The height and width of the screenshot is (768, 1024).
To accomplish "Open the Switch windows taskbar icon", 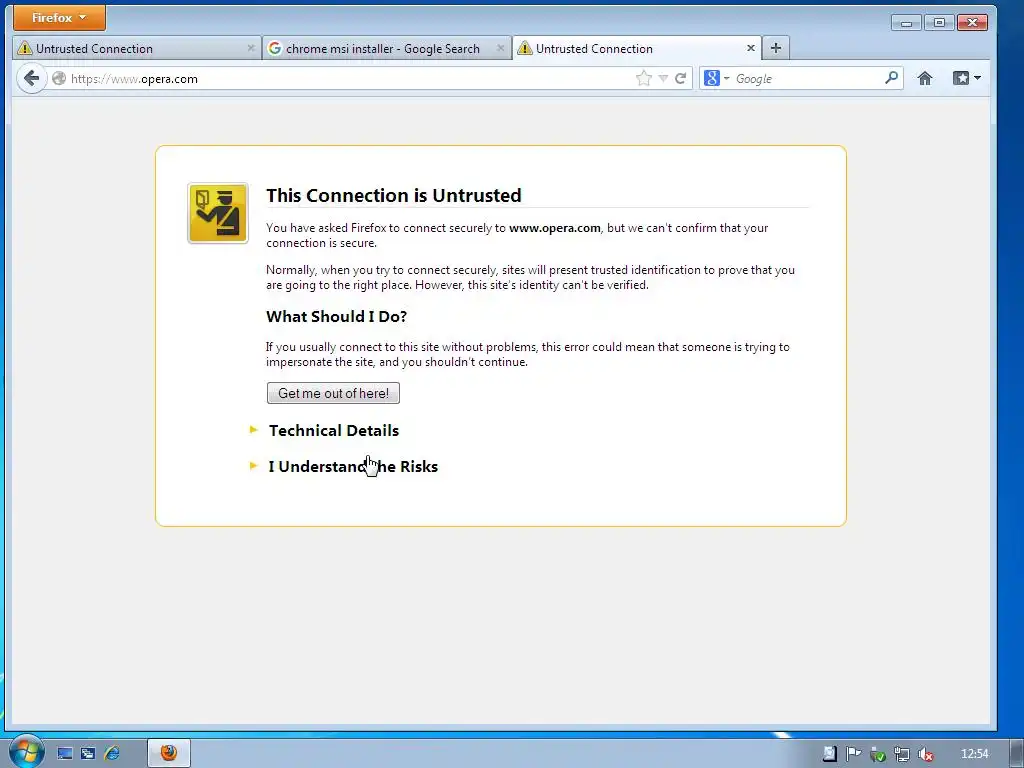I will coord(88,754).
